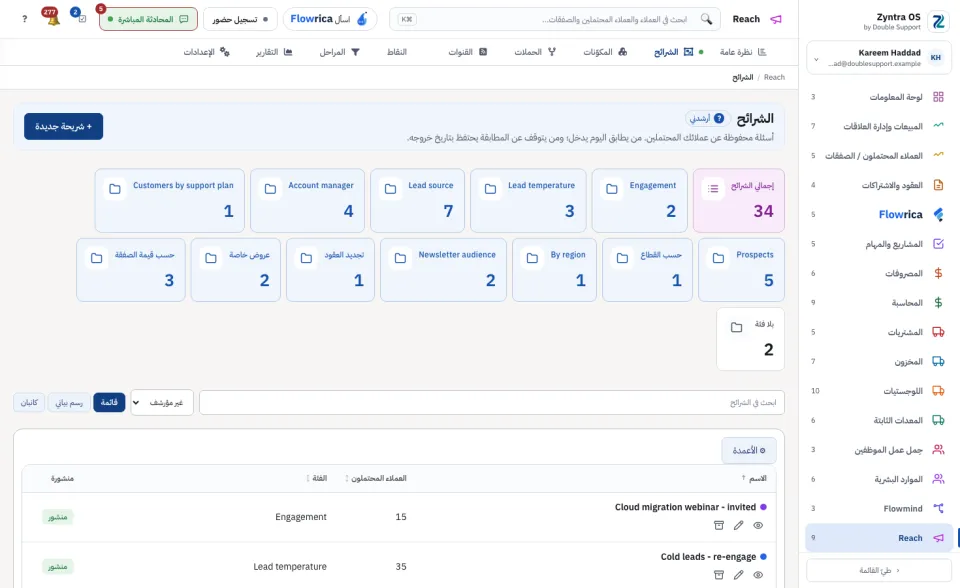Sort by category column الفئة
This screenshot has height=588, width=960.
point(317,478)
